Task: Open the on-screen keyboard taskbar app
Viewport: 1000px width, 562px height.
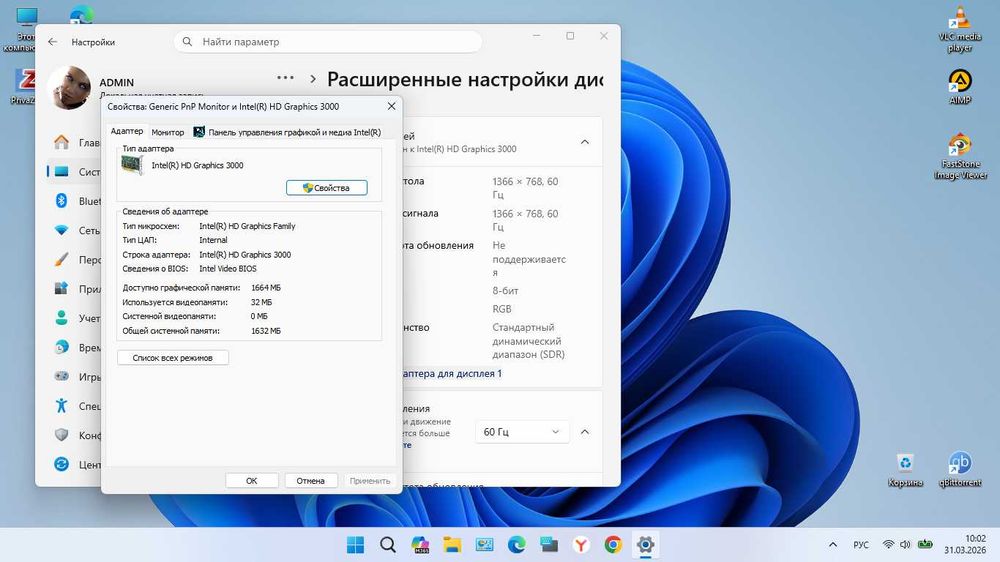Action: (548, 545)
